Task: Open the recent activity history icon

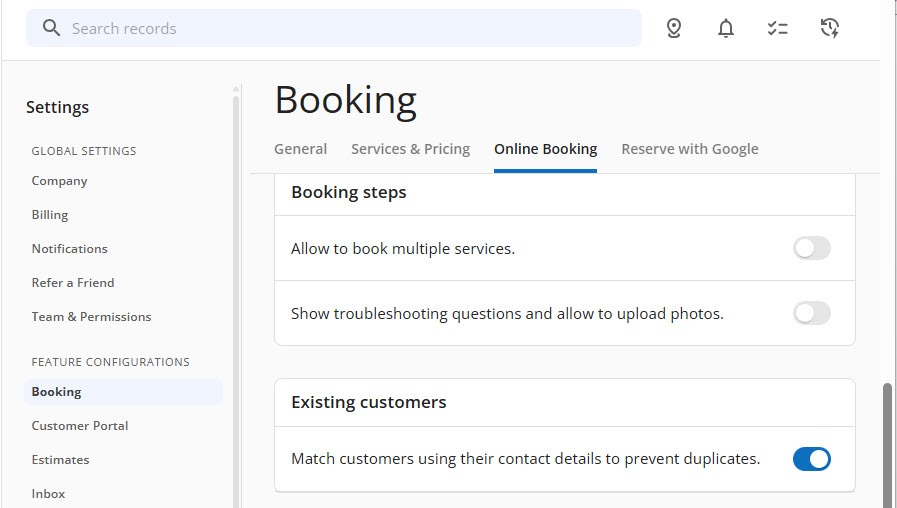Action: point(829,28)
